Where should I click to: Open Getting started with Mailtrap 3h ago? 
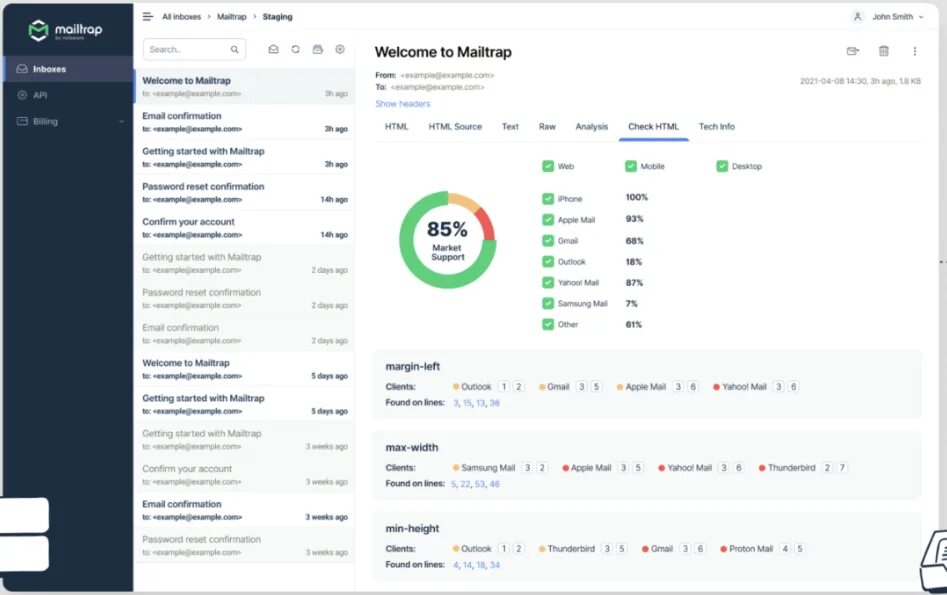[x=244, y=157]
